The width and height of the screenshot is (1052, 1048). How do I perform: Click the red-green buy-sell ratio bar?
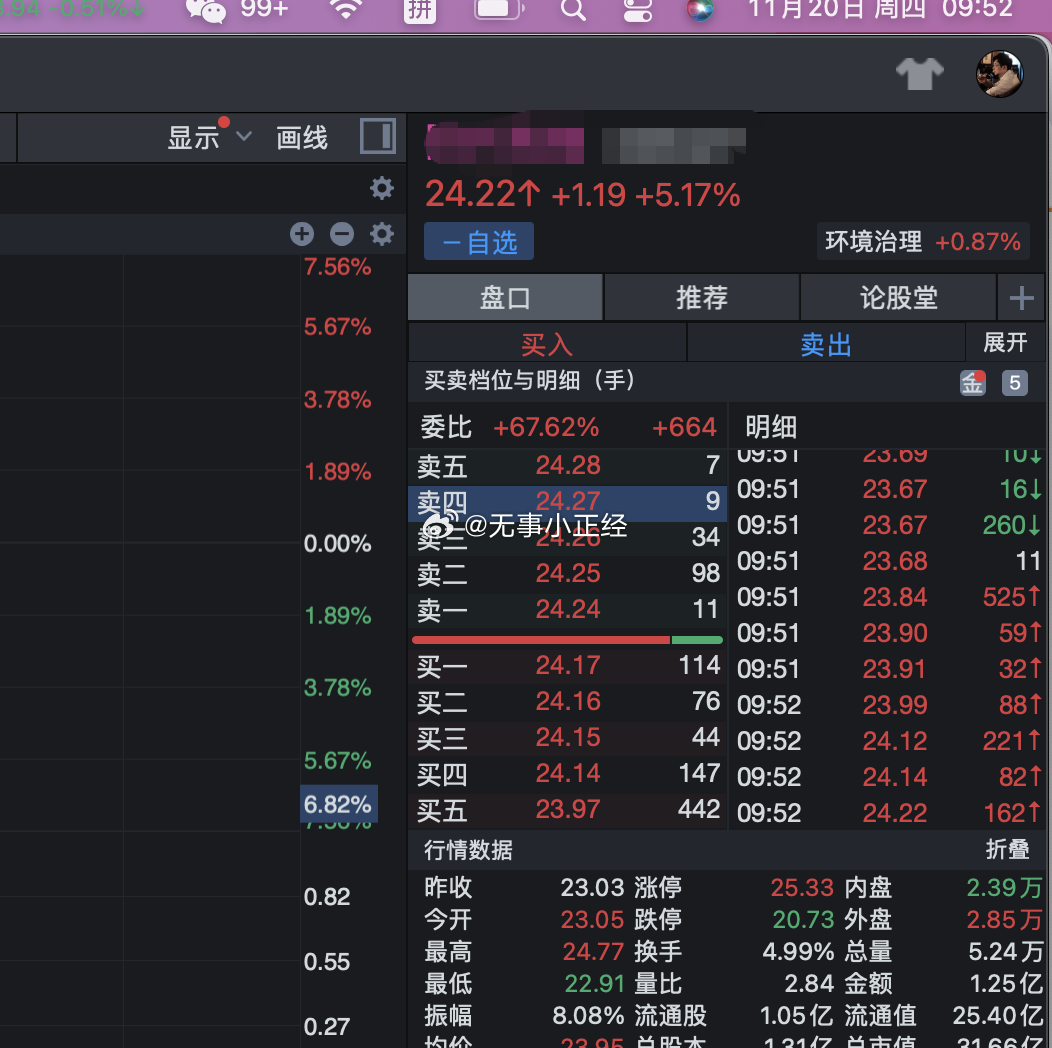coord(570,639)
